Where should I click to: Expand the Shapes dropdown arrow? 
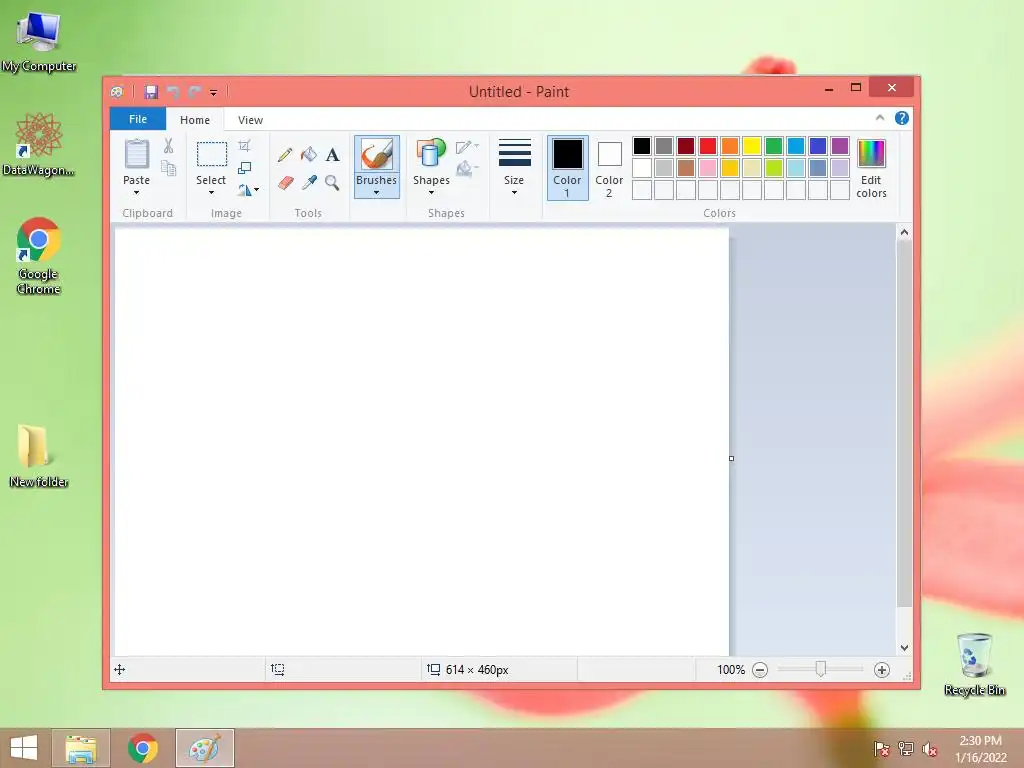click(x=431, y=193)
